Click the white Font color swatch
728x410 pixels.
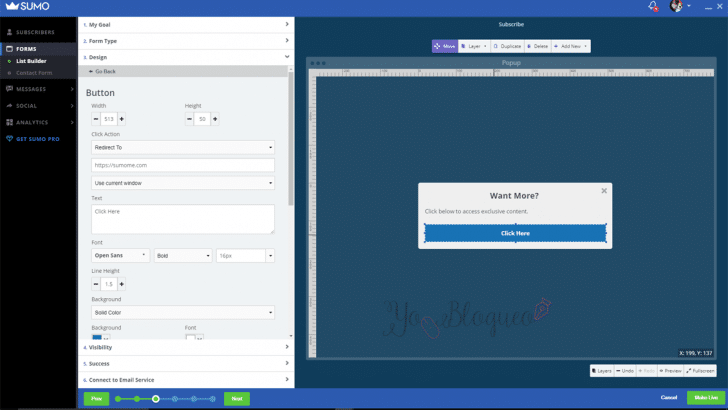point(190,337)
